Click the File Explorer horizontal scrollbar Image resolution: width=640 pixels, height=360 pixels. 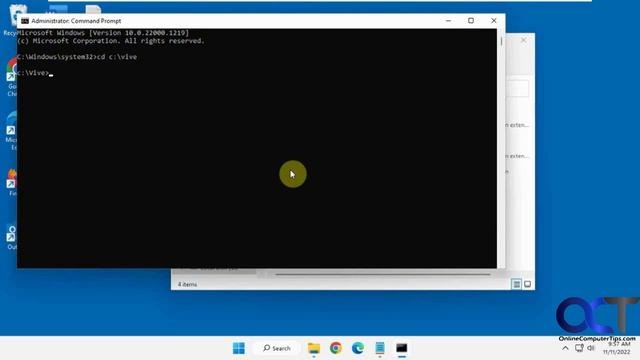pyautogui.click(x=383, y=275)
